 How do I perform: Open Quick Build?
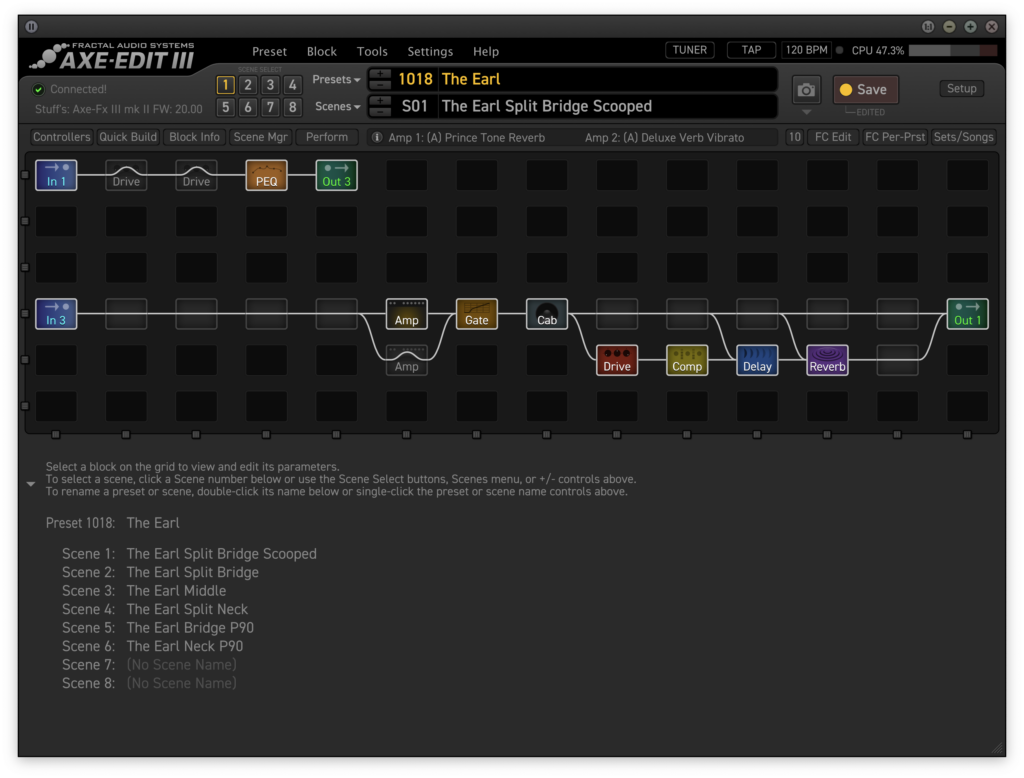coord(128,137)
